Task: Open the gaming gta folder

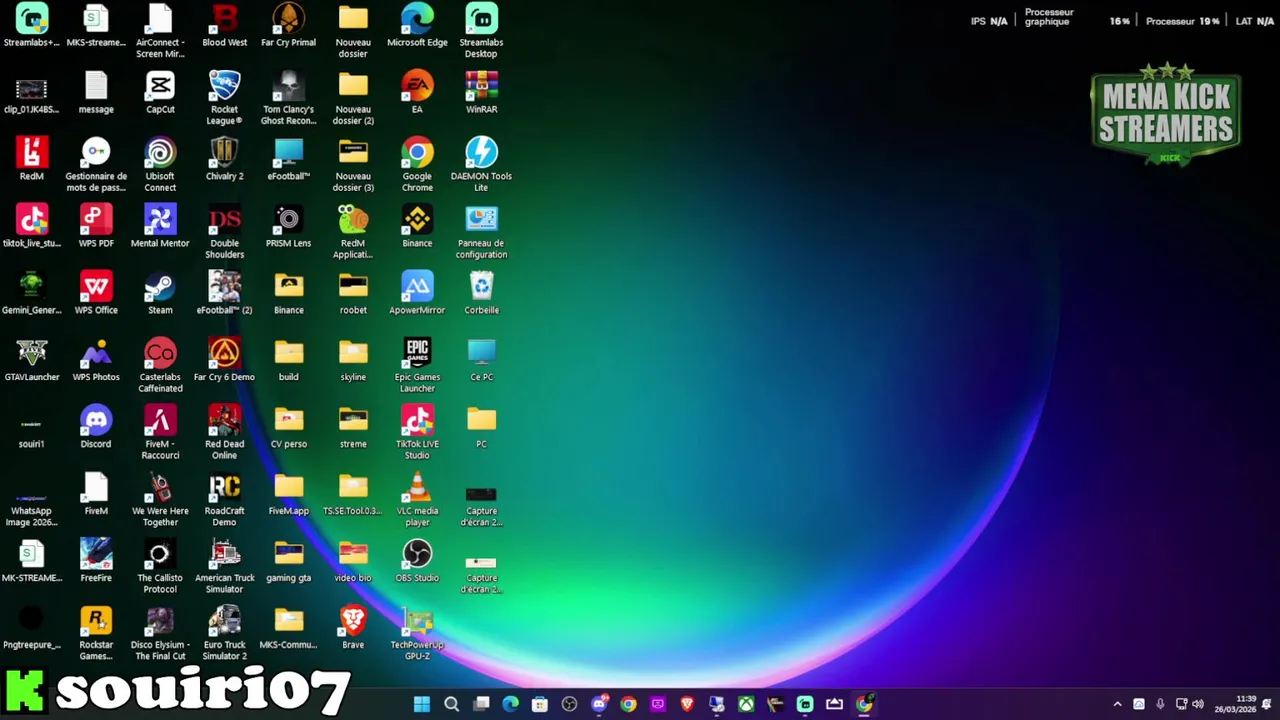Action: pyautogui.click(x=288, y=562)
